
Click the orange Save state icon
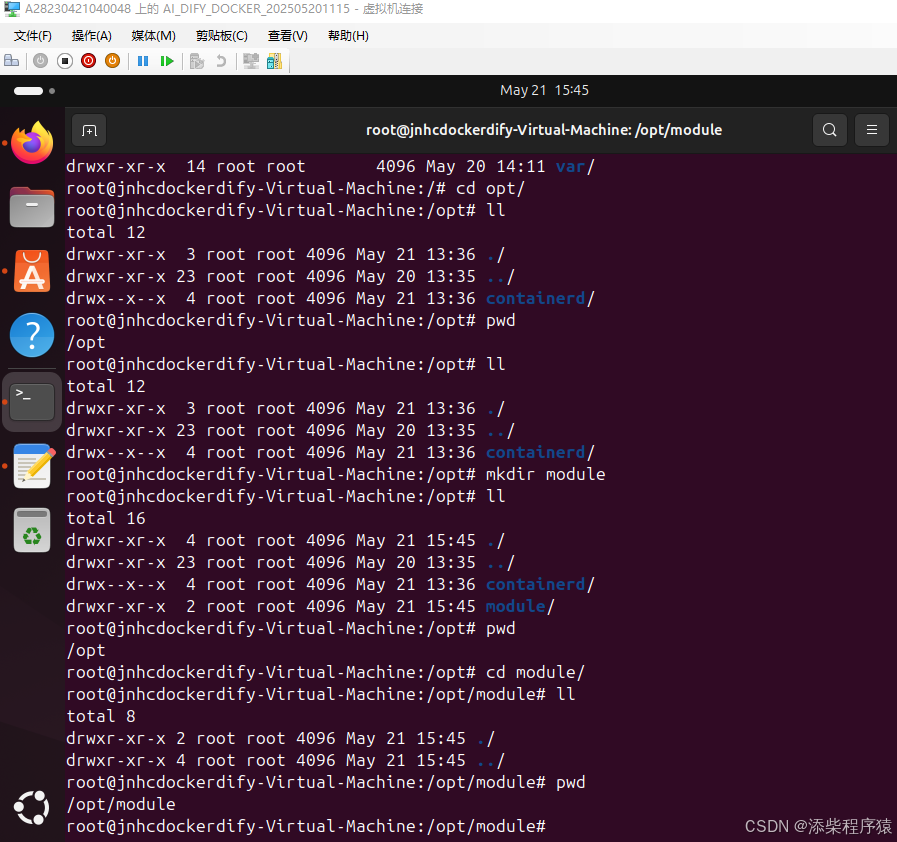(x=113, y=61)
